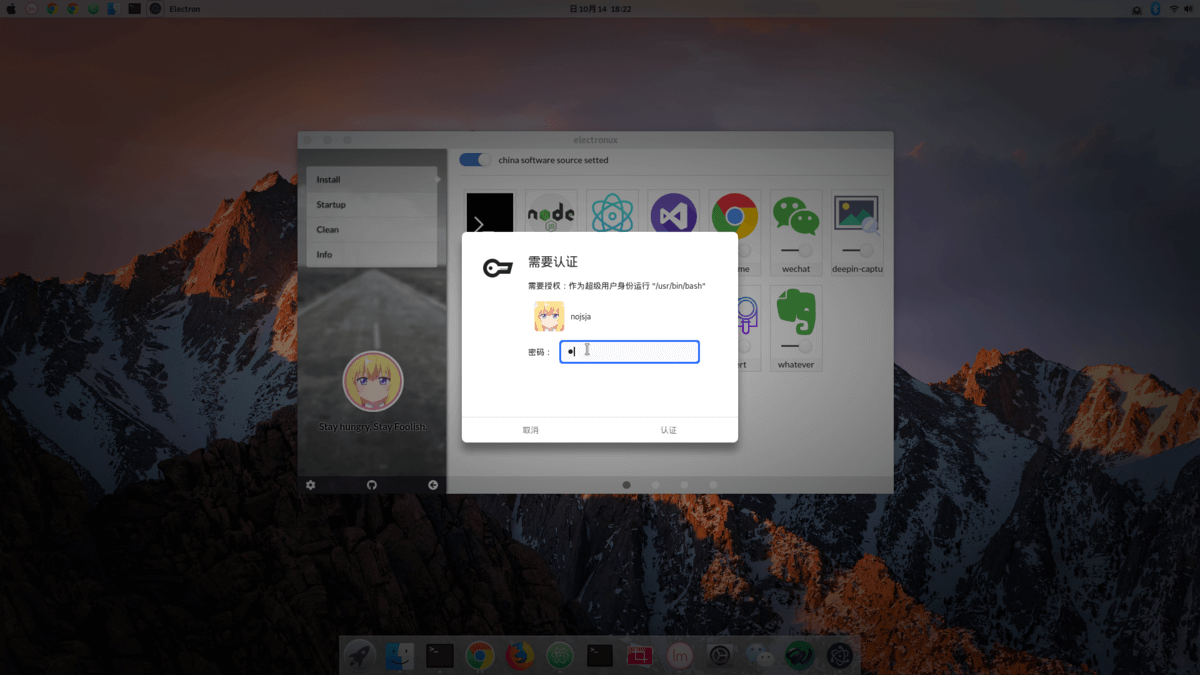Open the Visual Studio Code app icon
The height and width of the screenshot is (675, 1200).
674,213
